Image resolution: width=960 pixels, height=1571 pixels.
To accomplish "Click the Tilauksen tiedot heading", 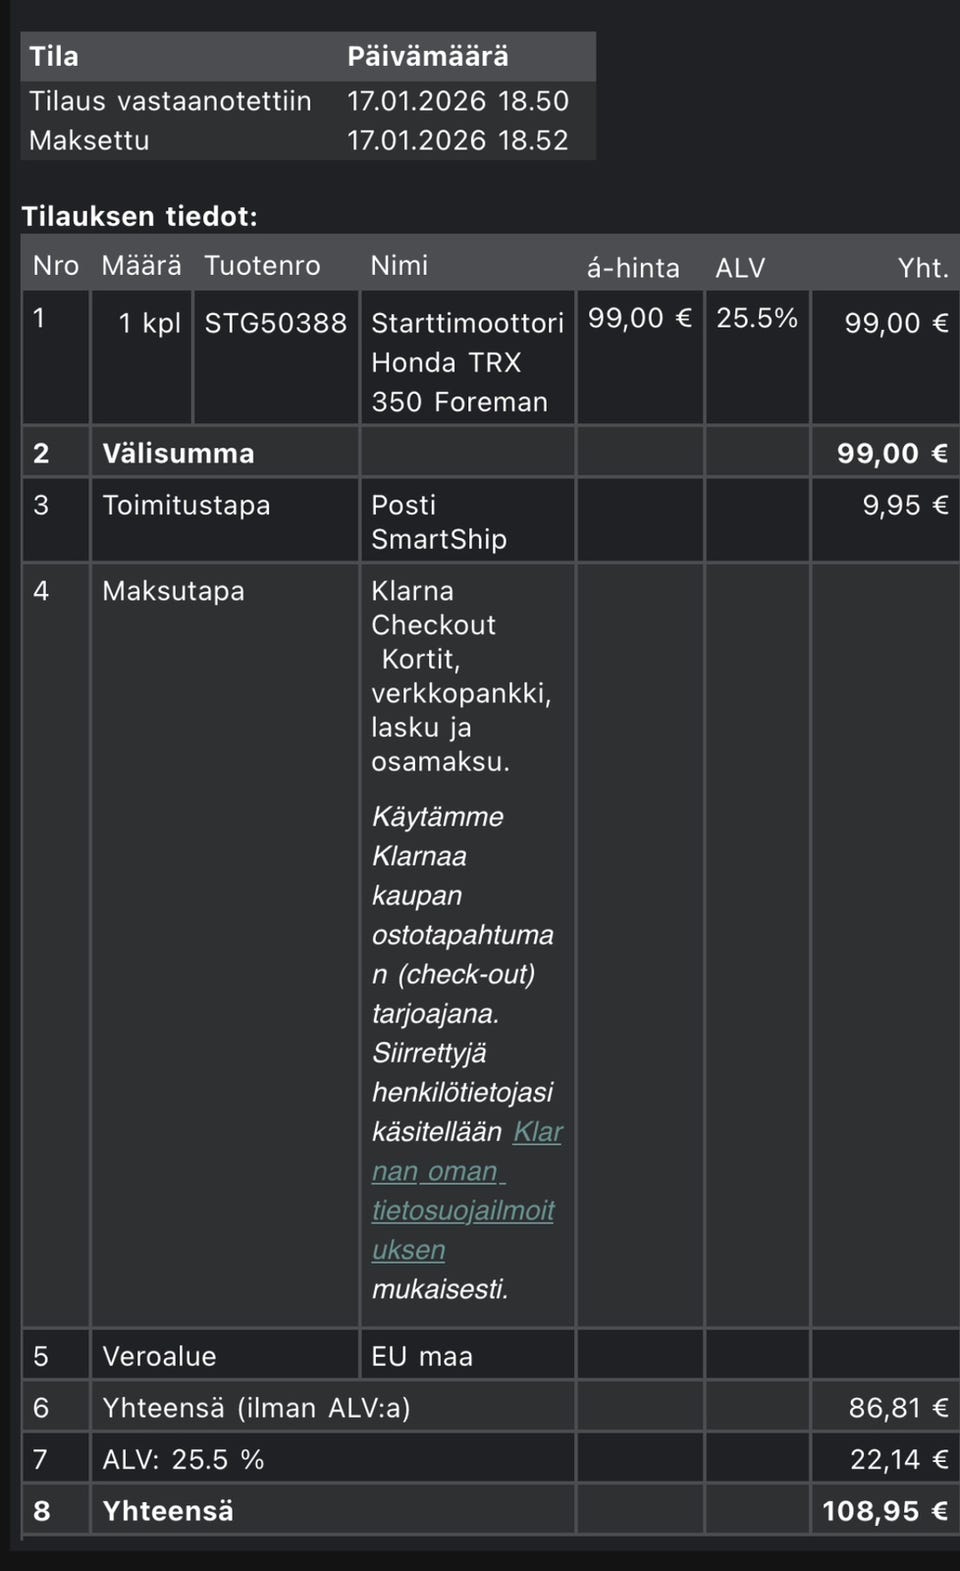I will pyautogui.click(x=140, y=216).
